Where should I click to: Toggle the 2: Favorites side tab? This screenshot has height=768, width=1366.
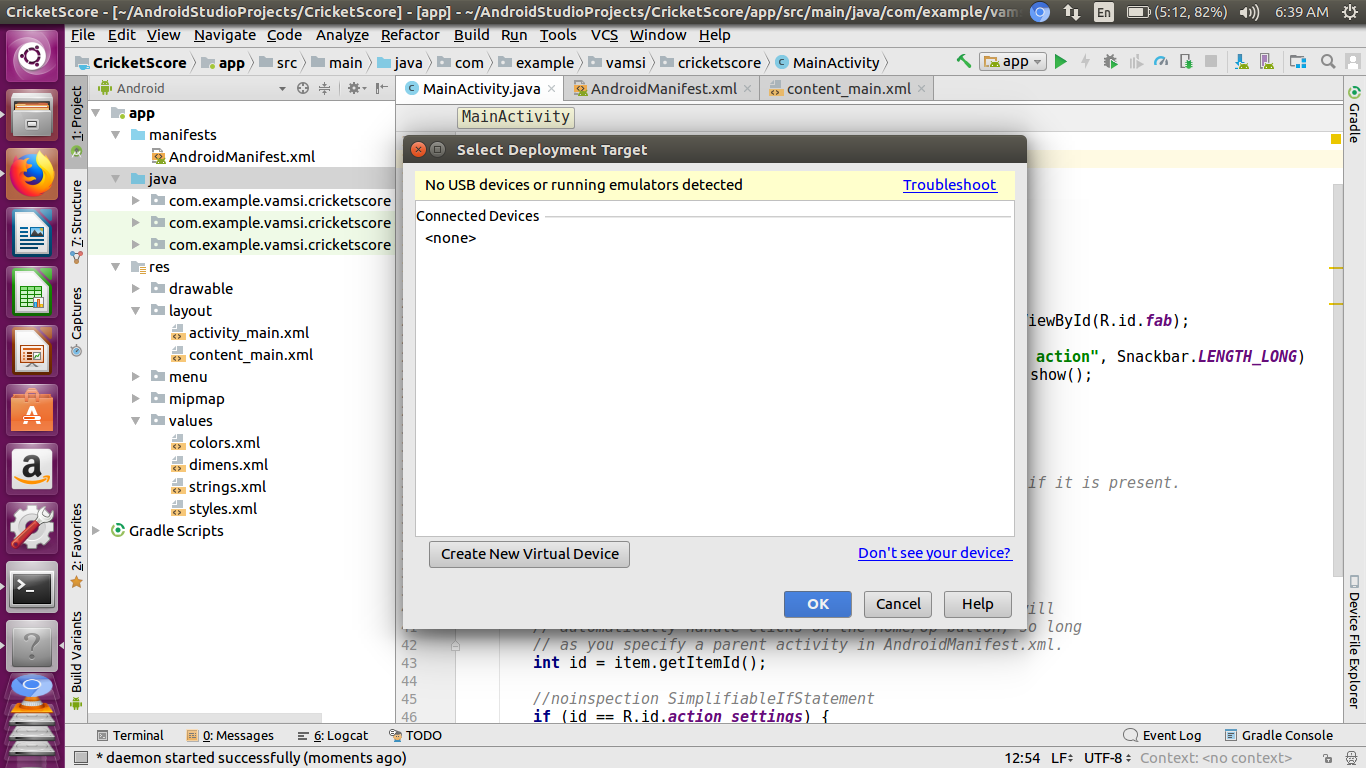pyautogui.click(x=77, y=546)
